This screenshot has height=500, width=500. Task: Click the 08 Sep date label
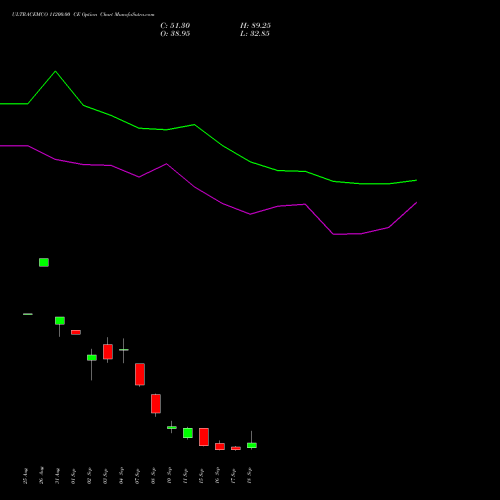click(x=154, y=476)
